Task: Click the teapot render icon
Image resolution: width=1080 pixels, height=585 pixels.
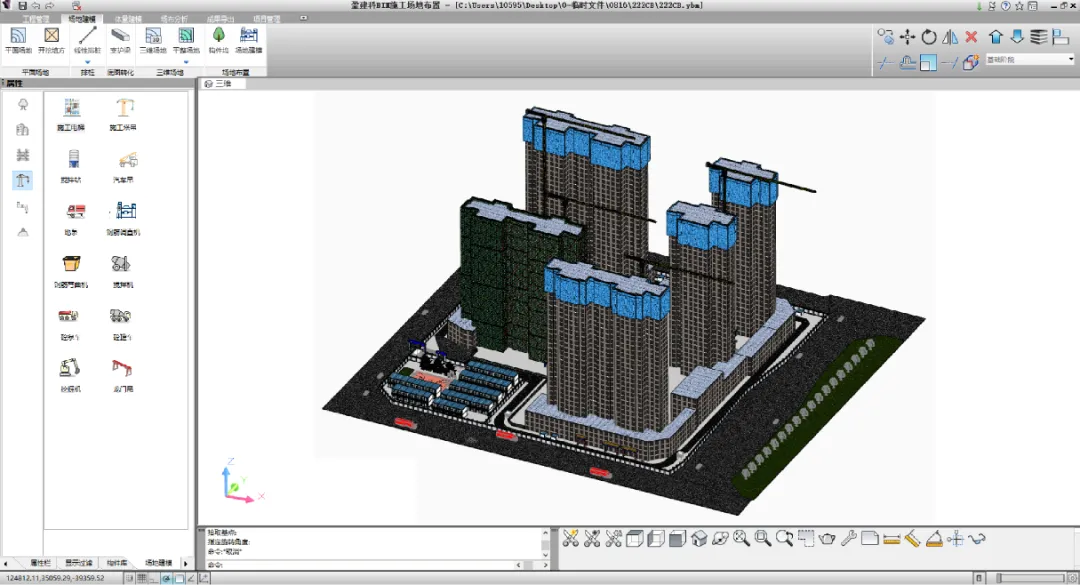Action: pos(827,539)
